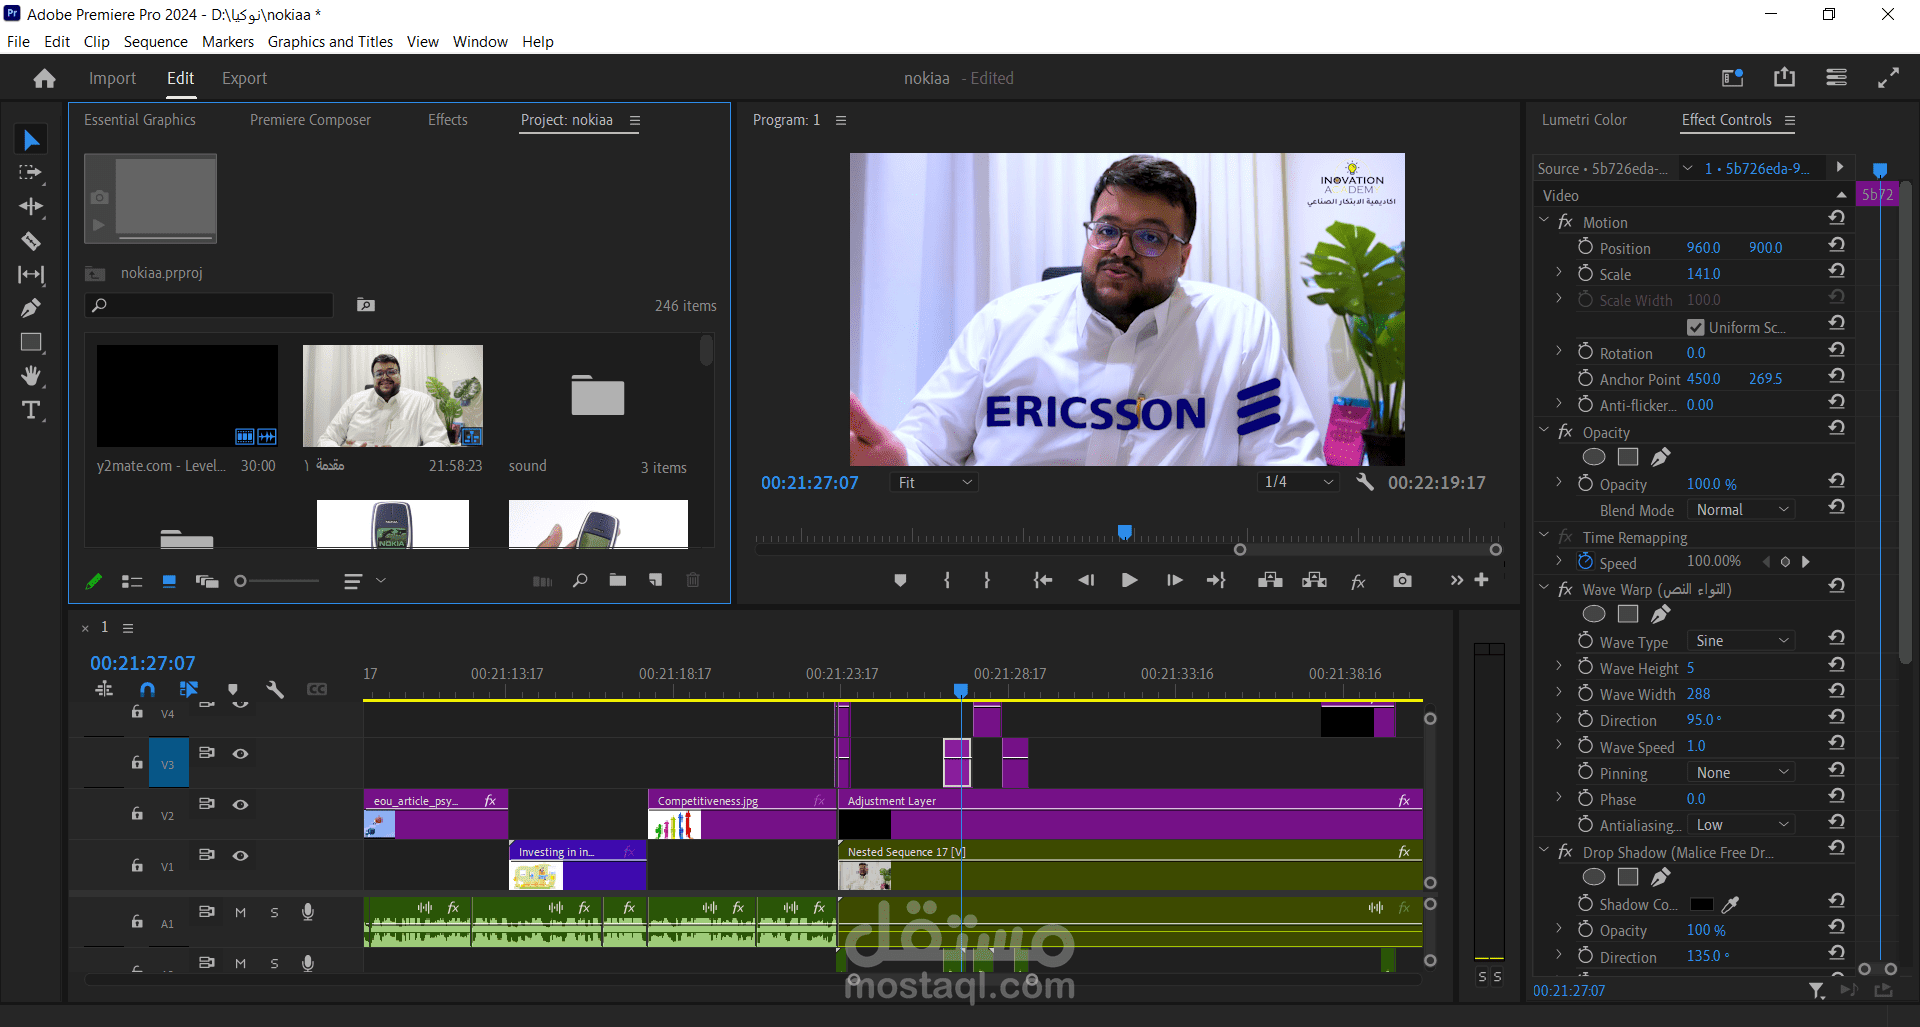Open Pinning None dropdown
1920x1027 pixels.
point(1742,773)
